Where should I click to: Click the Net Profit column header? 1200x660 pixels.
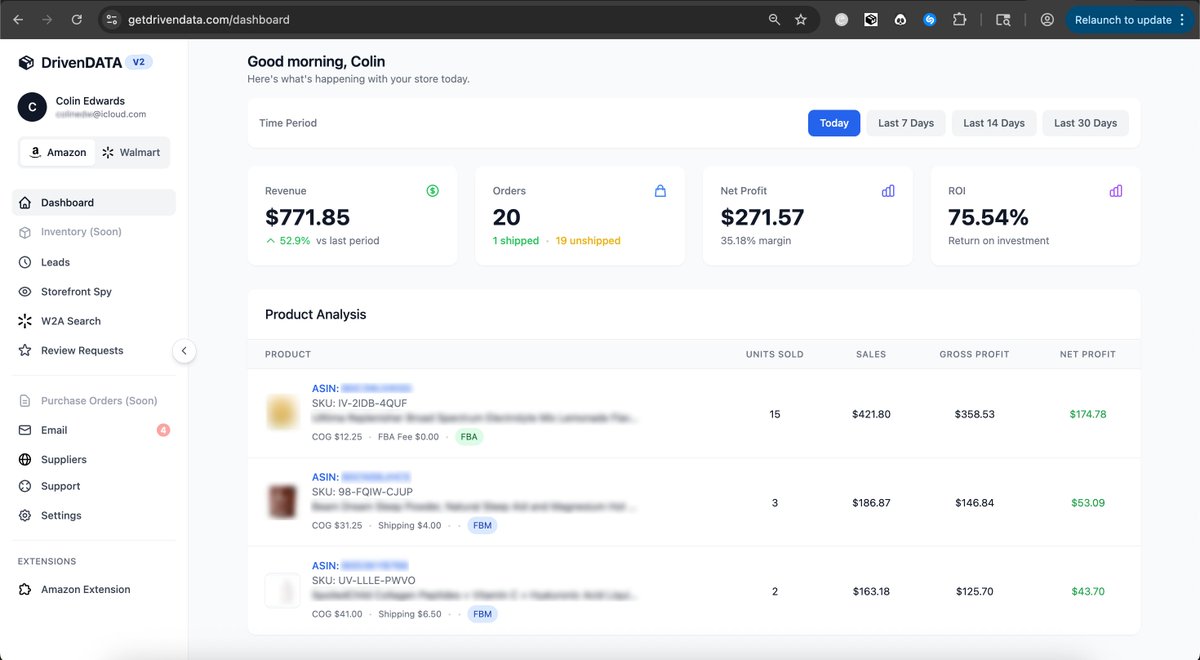click(1088, 354)
